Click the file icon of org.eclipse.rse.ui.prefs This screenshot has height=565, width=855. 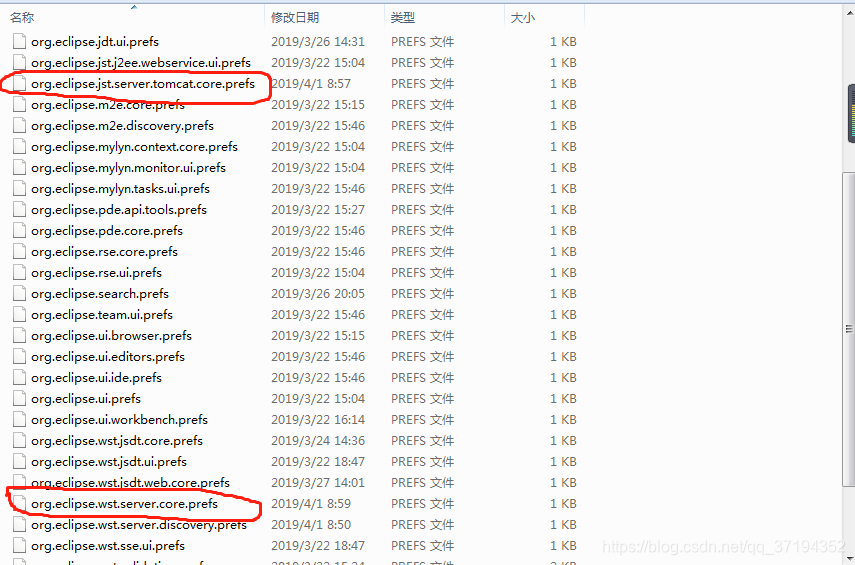(x=19, y=273)
